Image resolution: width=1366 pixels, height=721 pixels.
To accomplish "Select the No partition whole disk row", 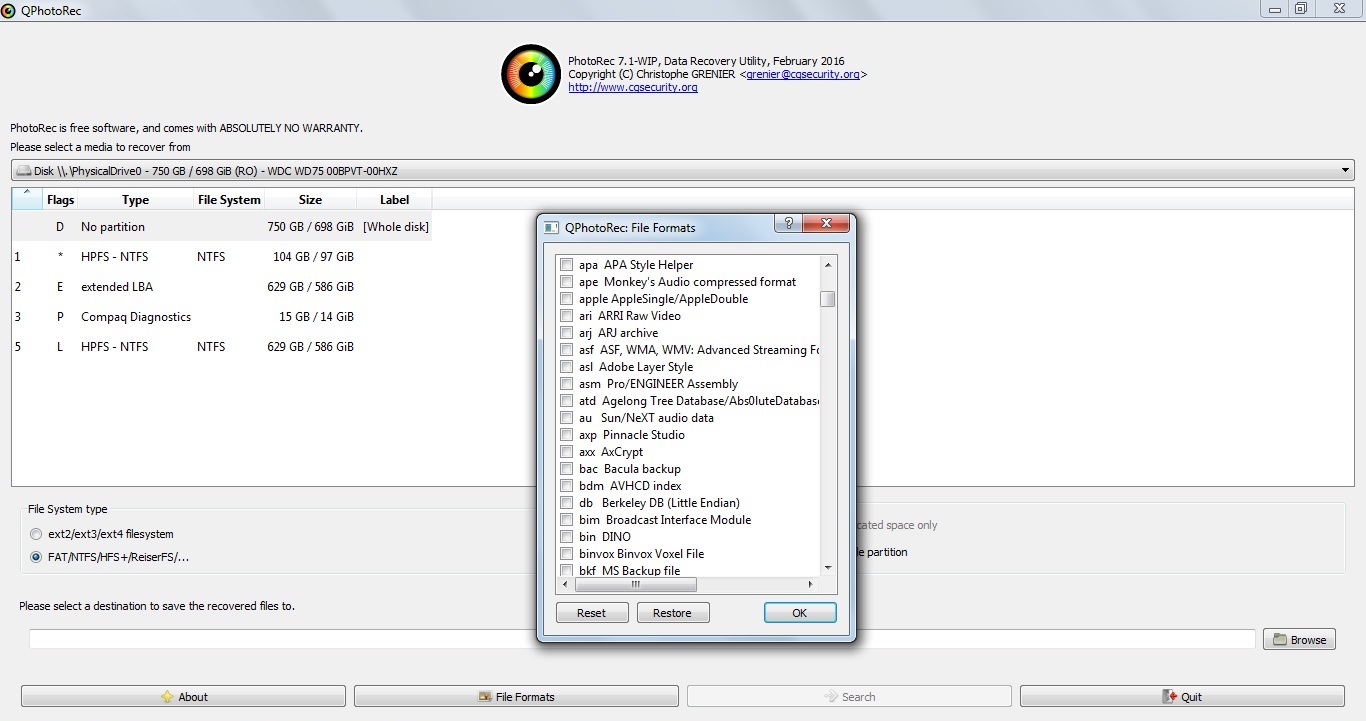I will 222,227.
